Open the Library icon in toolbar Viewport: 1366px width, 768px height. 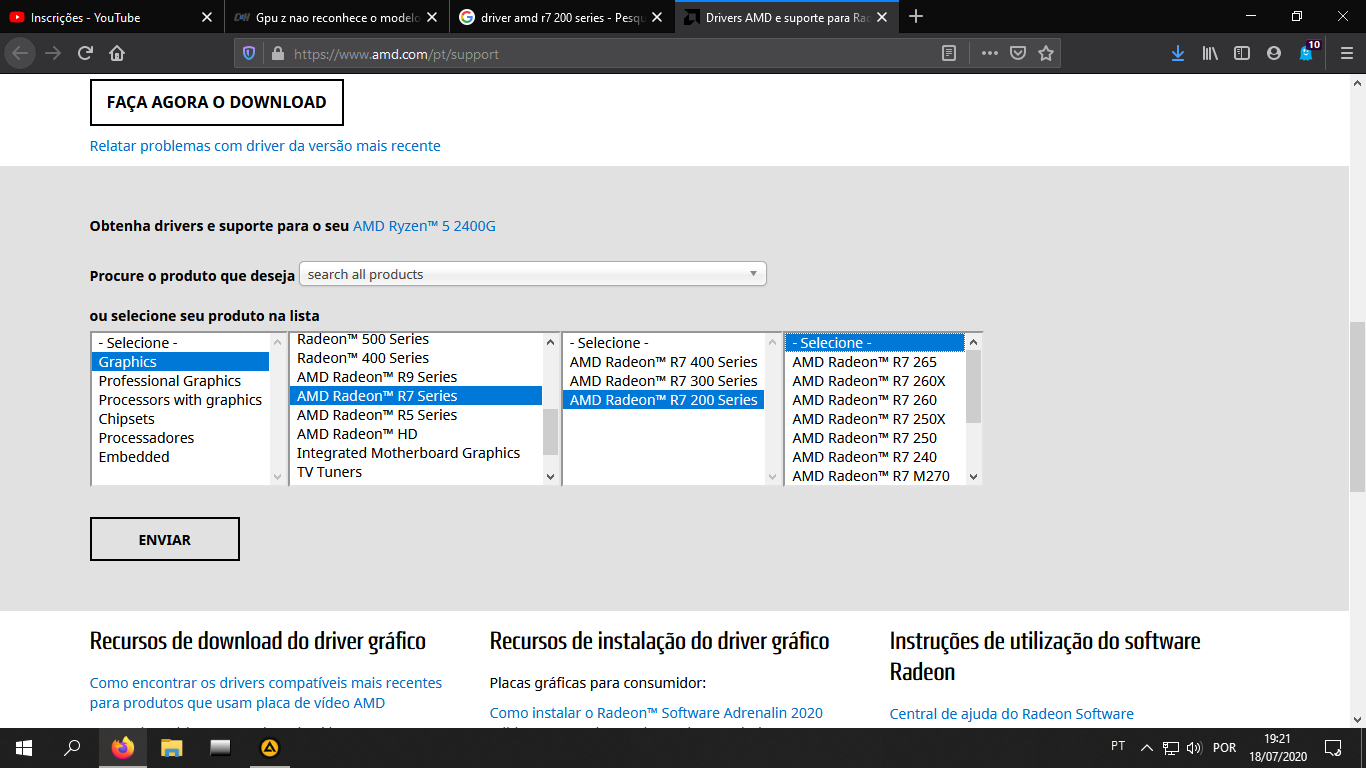coord(1210,53)
